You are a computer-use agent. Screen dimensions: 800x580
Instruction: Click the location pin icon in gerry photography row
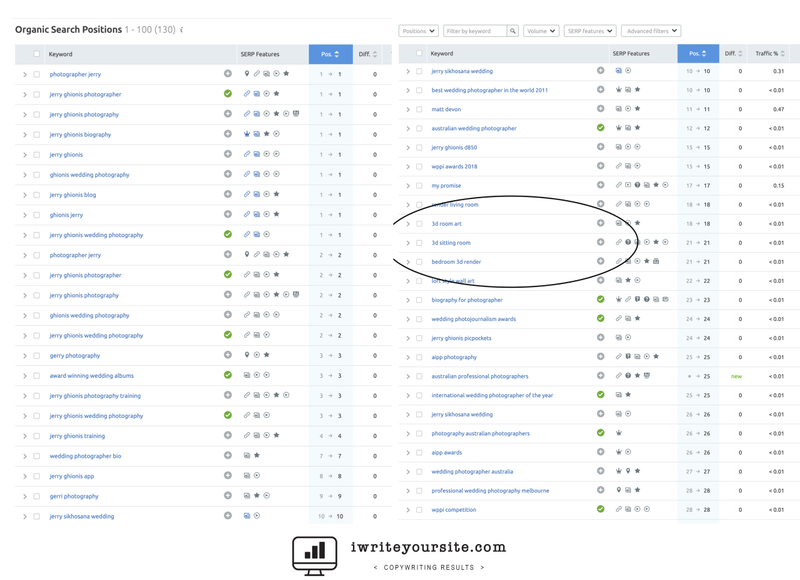[247, 355]
